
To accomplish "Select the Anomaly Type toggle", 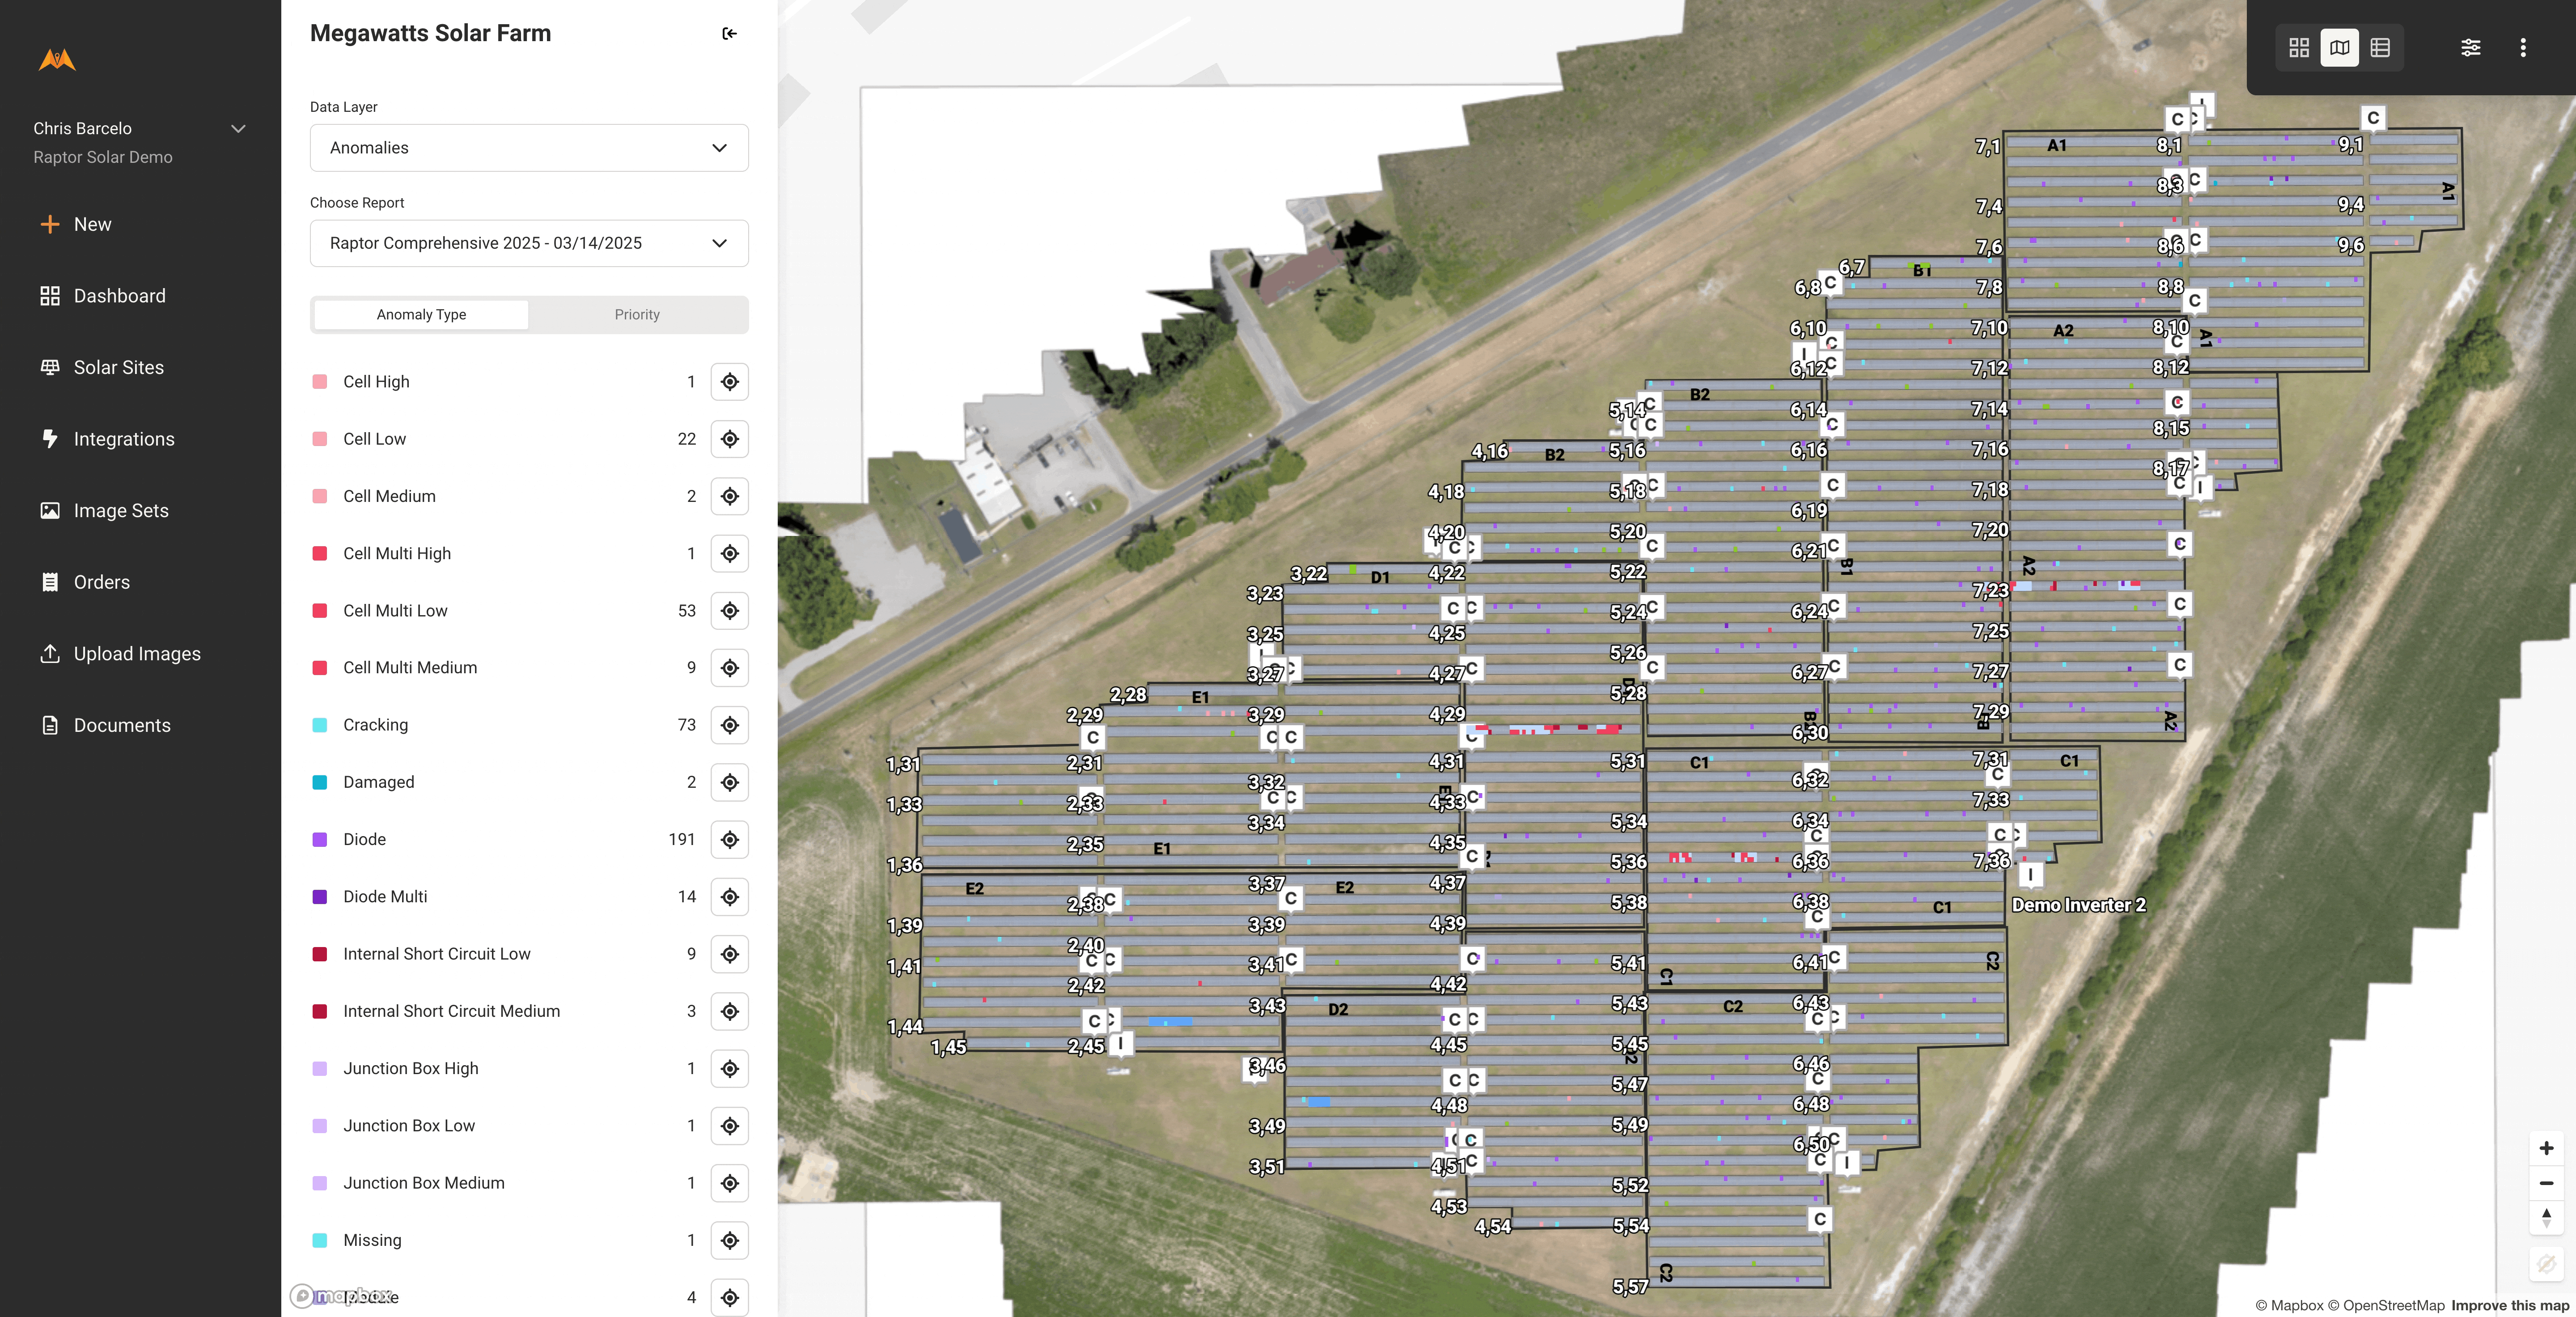I will (421, 315).
